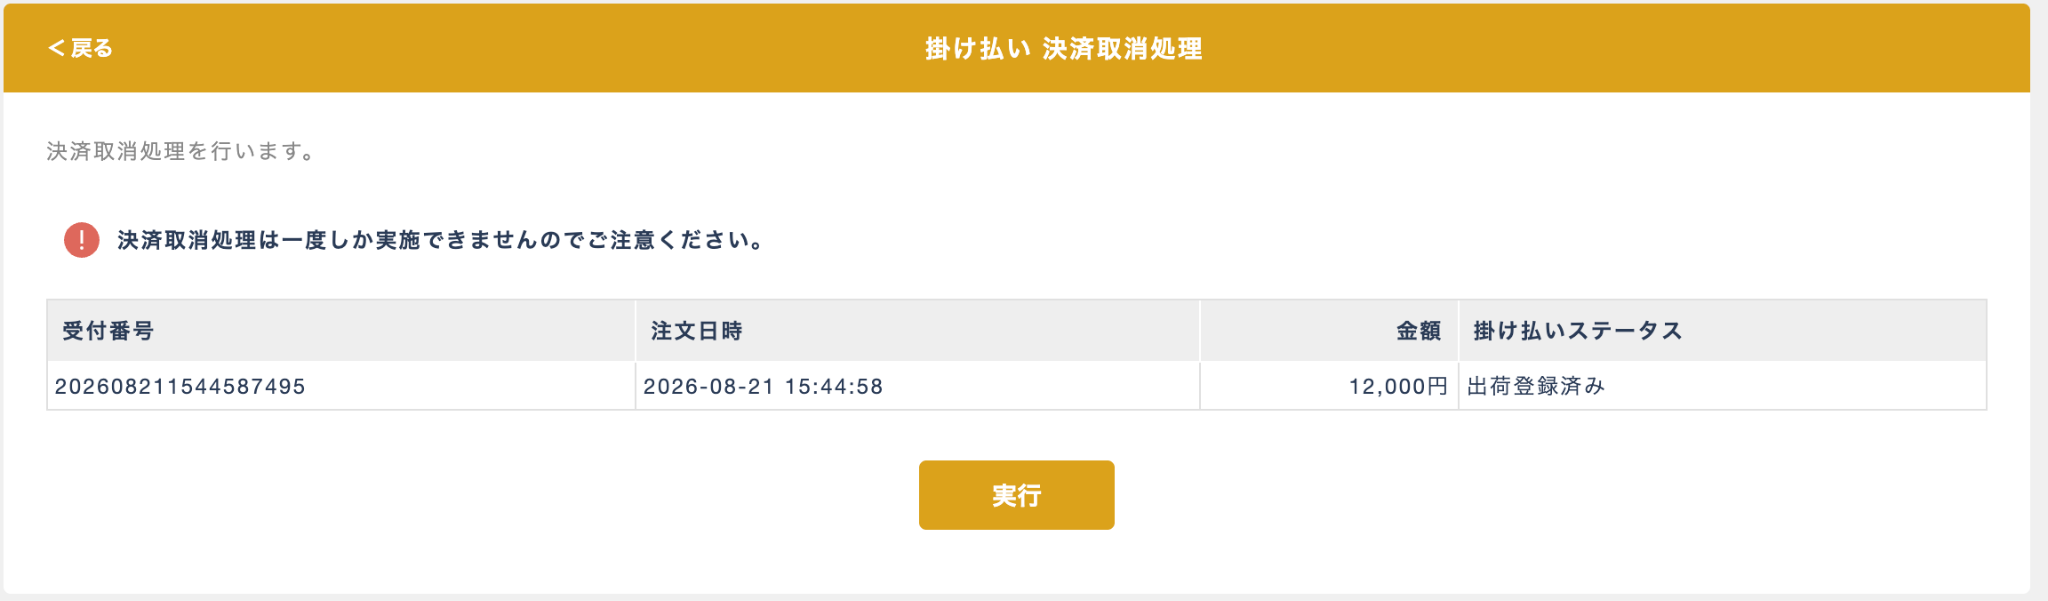
Task: Click the 決済取消処理 words in header title
Action: 1122,48
